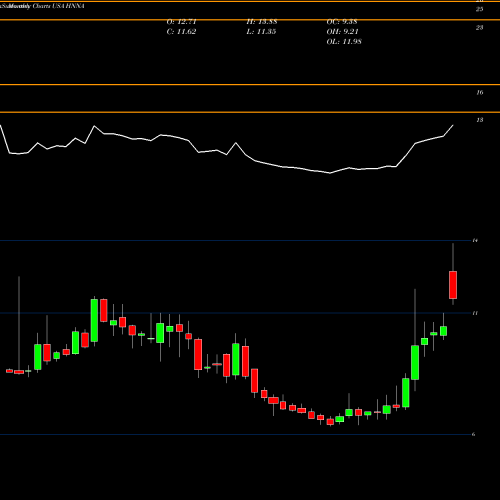Select the 'OH: 9.21' value
The height and width of the screenshot is (500, 500).
[x=342, y=32]
